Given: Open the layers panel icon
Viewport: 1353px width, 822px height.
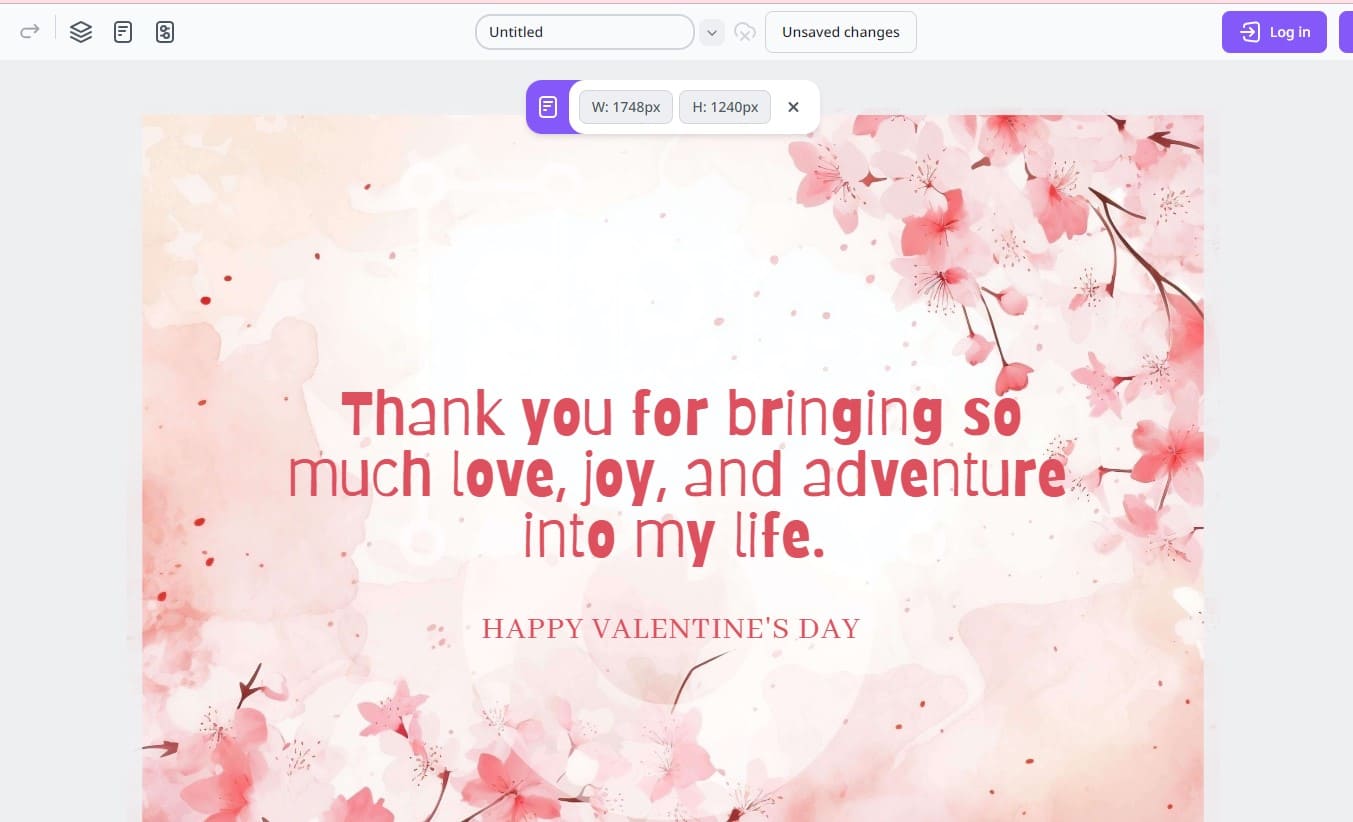Looking at the screenshot, I should [81, 32].
